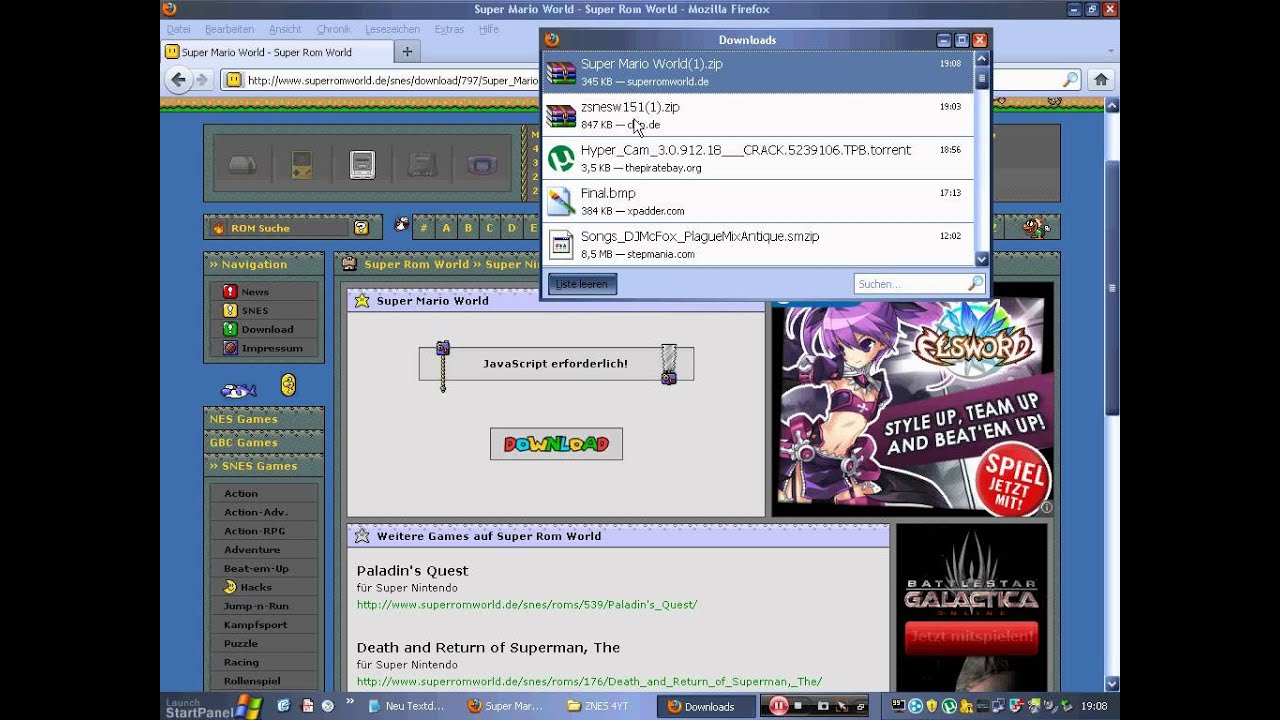Click the green exclamation icon beside Download
This screenshot has width=1280, height=720.
[x=230, y=329]
